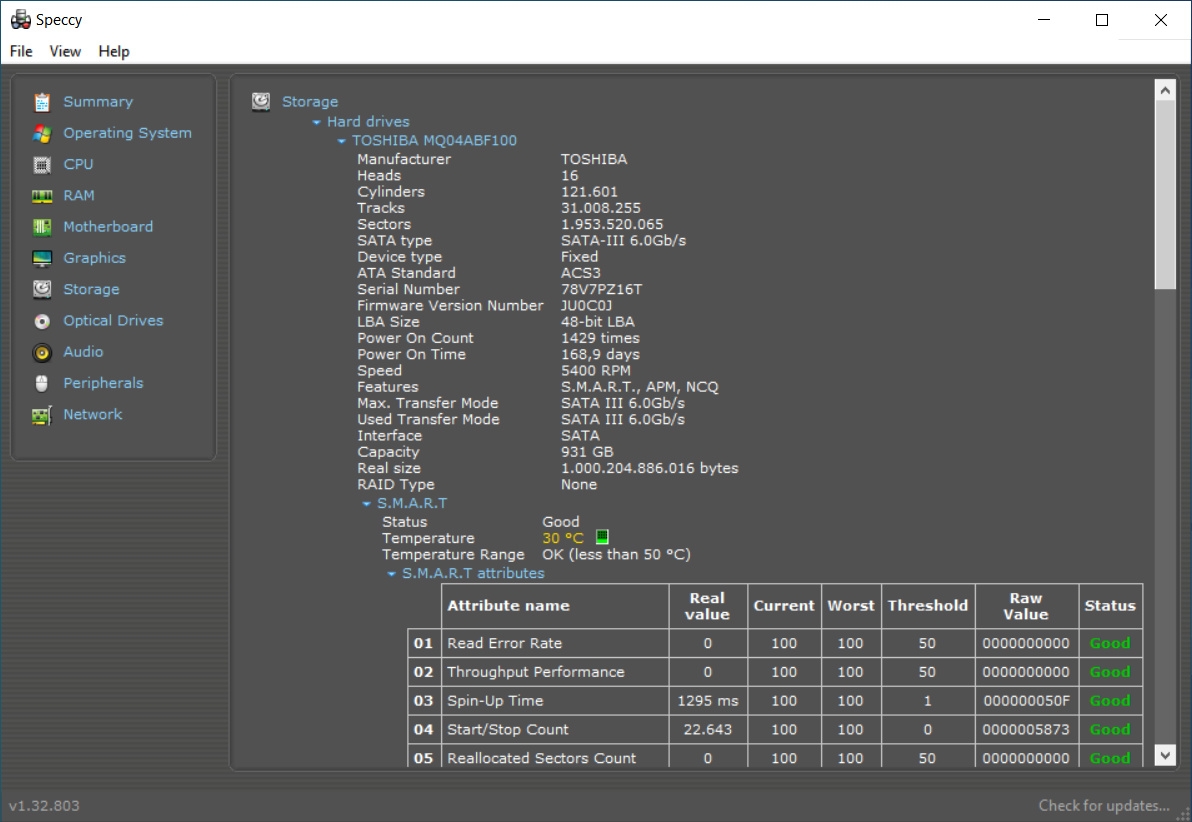Click the Spin-Up Time attribute
Viewport: 1192px width, 822px height.
coord(495,701)
